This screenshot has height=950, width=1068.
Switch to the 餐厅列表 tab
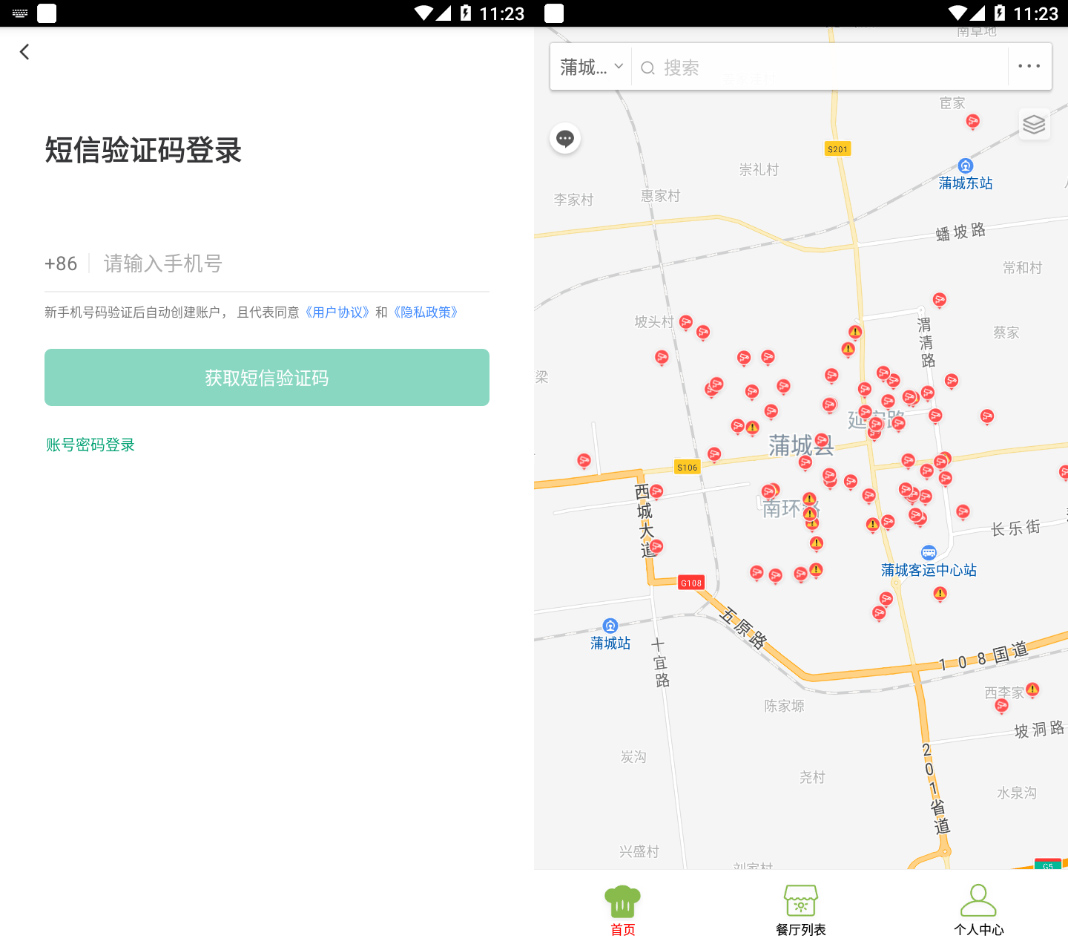[x=800, y=910]
